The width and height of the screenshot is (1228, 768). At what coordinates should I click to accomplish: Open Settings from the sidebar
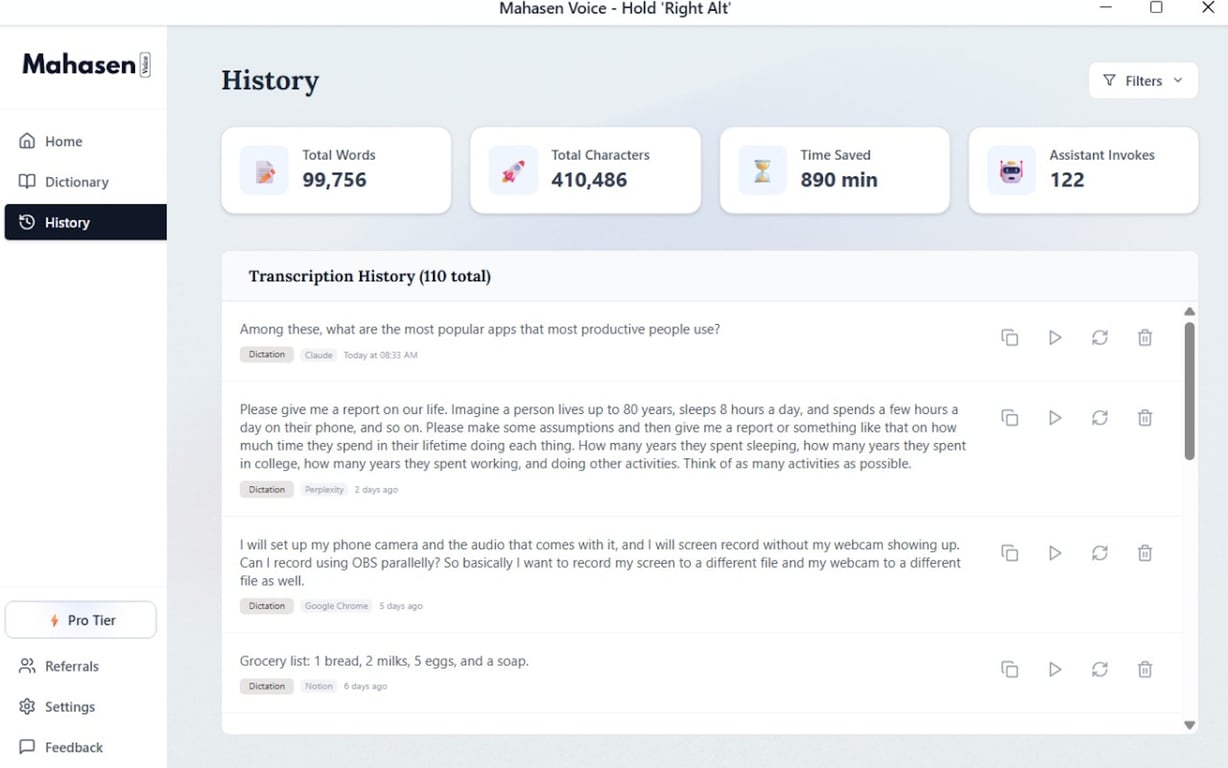(69, 707)
